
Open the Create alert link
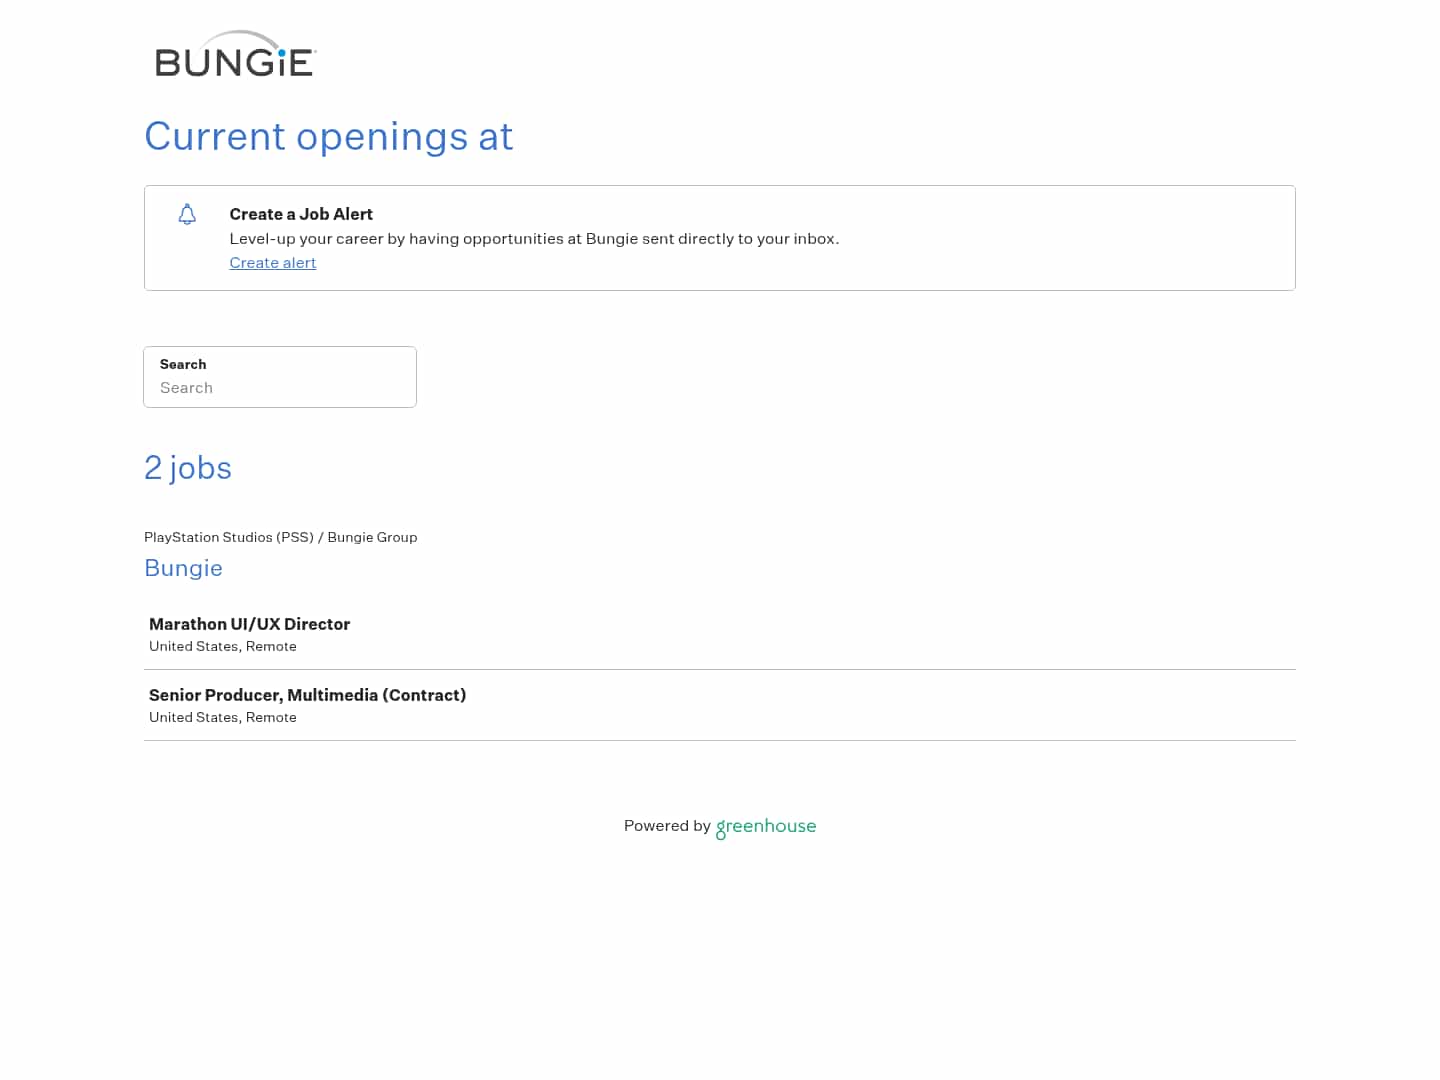click(x=272, y=263)
